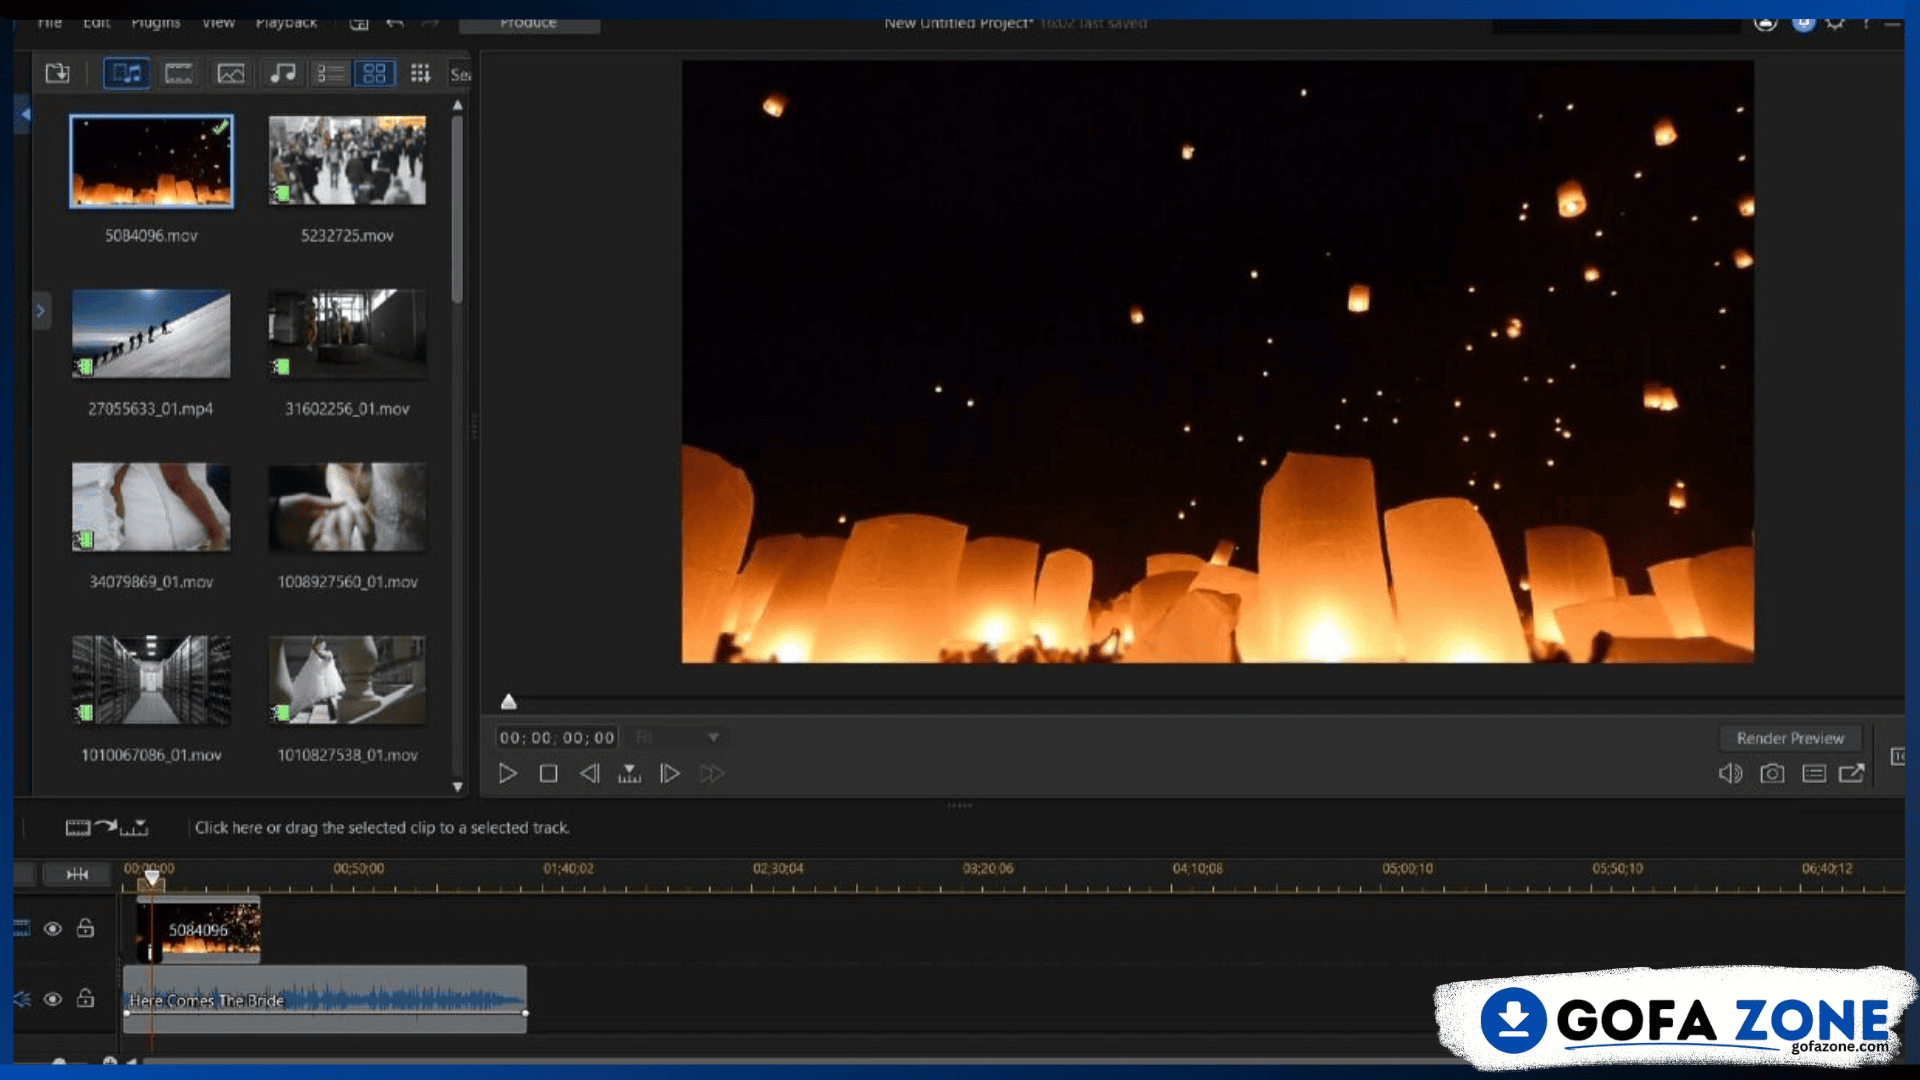Viewport: 1920px width, 1080px height.
Task: Click the library search field
Action: (459, 74)
